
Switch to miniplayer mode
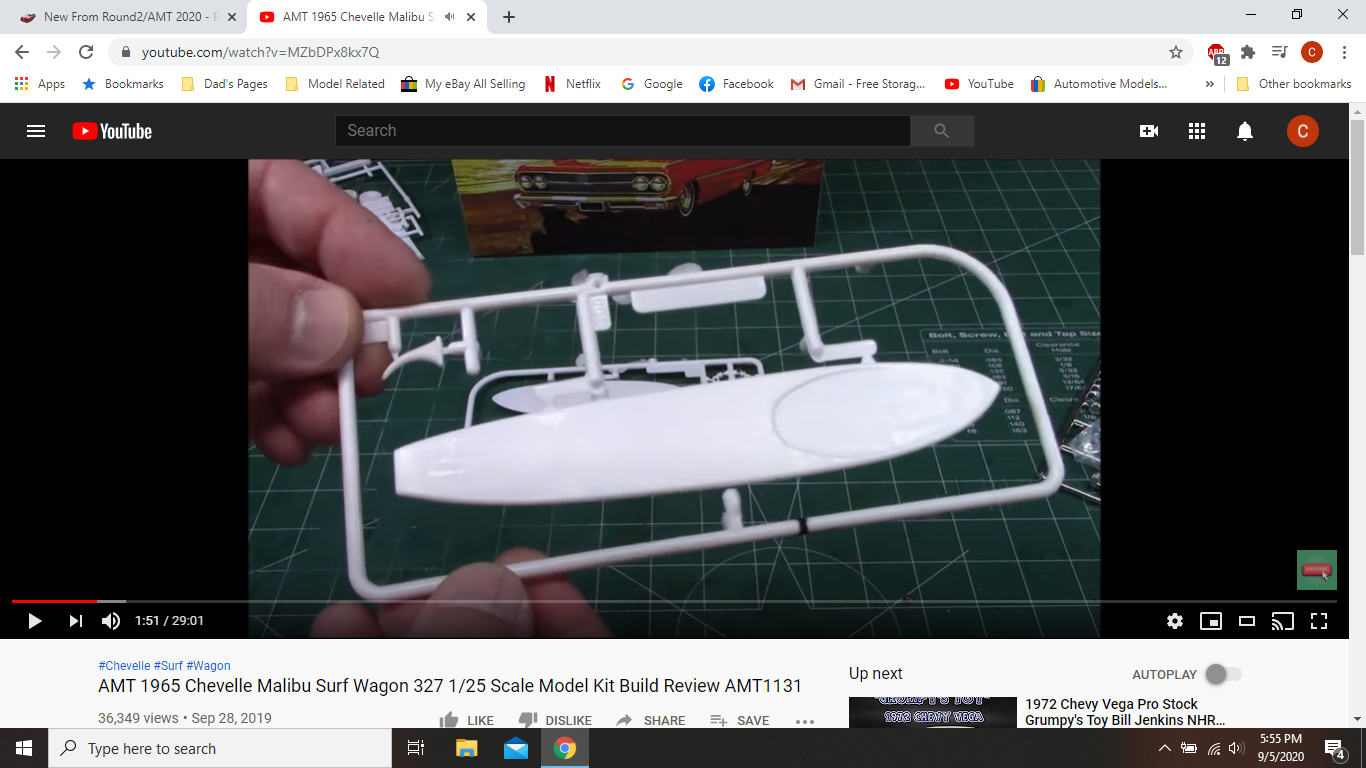point(1211,621)
